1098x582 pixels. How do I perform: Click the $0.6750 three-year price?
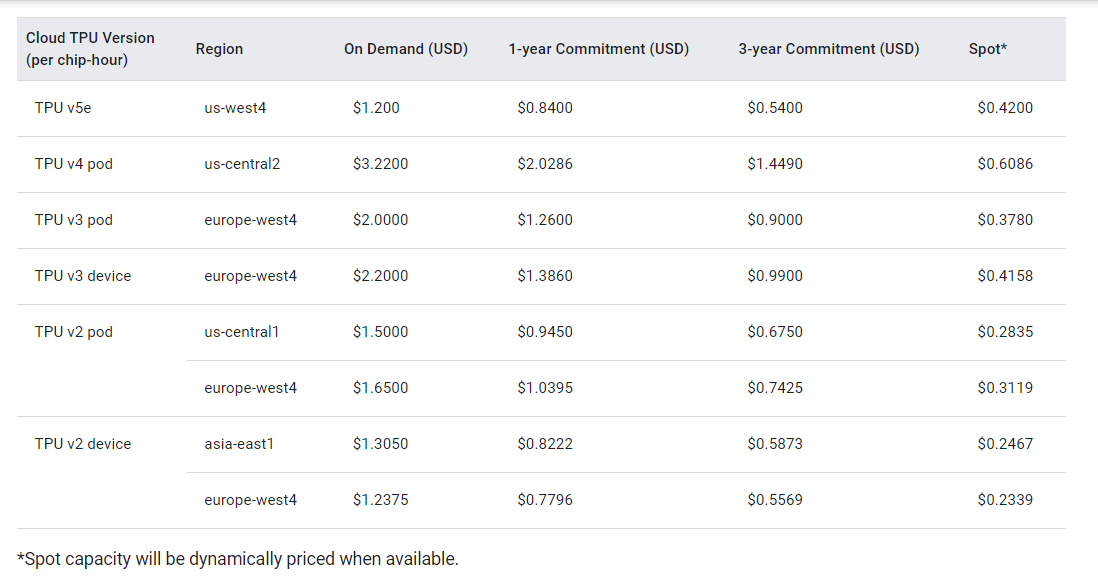(774, 332)
